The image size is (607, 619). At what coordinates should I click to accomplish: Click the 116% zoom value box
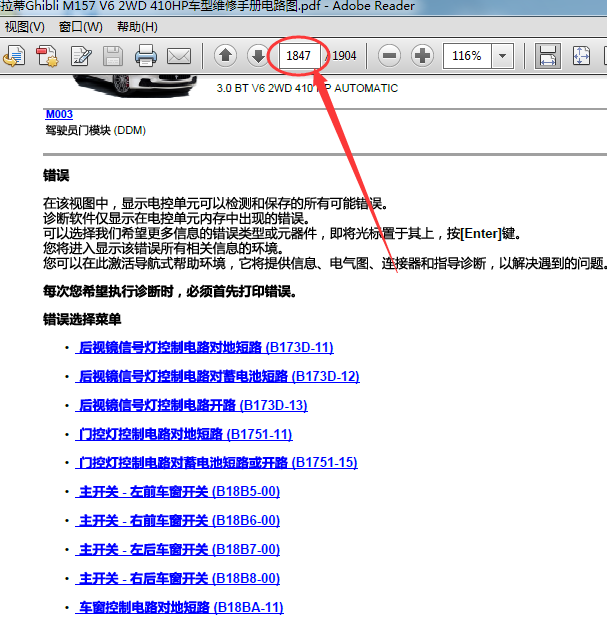coord(467,56)
